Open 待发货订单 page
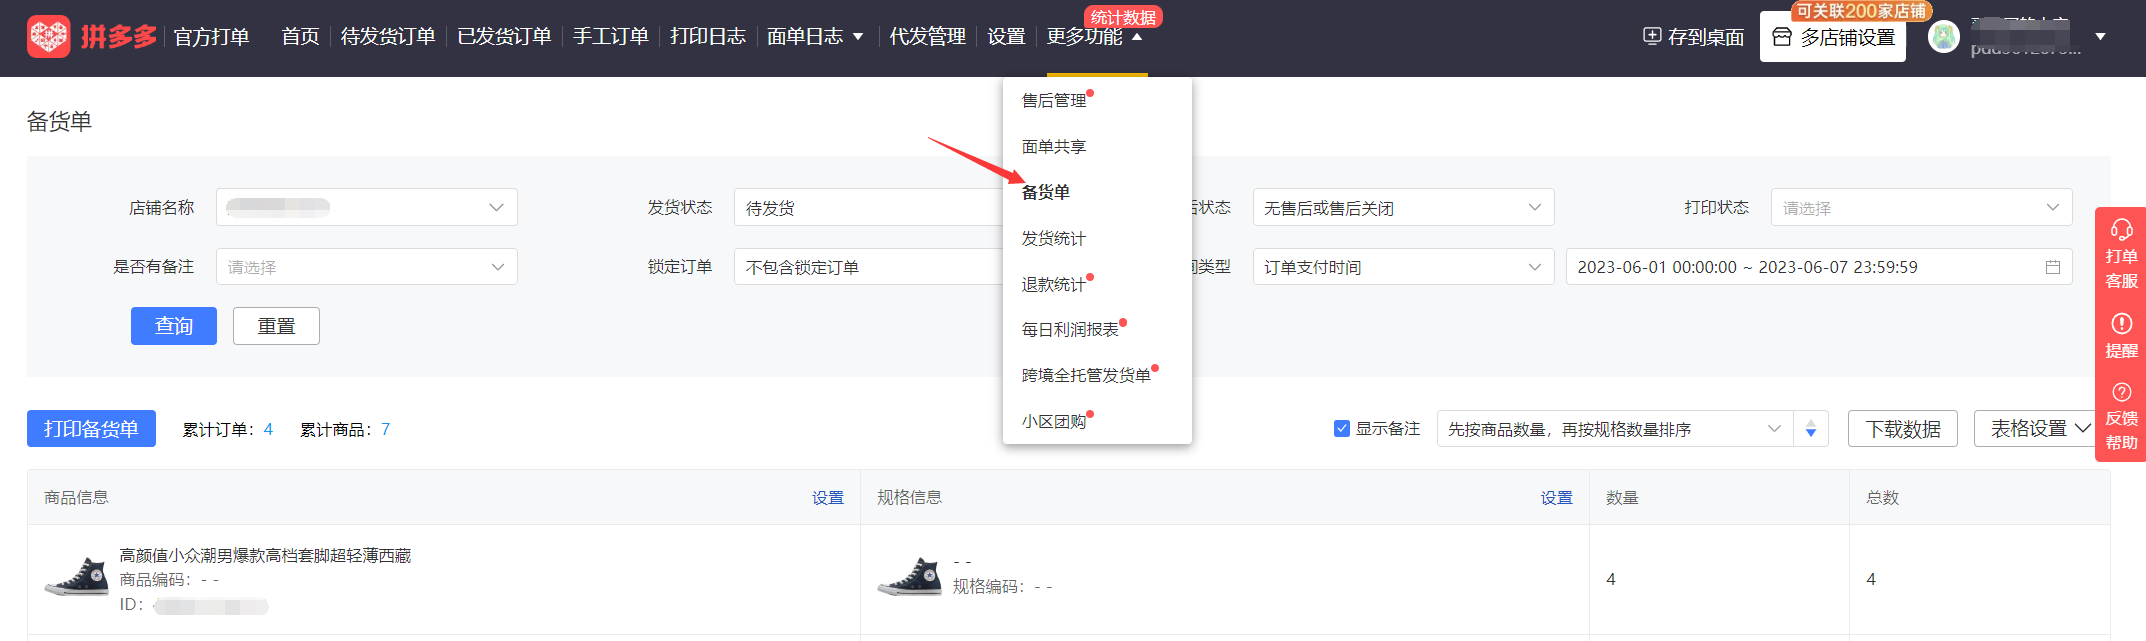 point(388,37)
